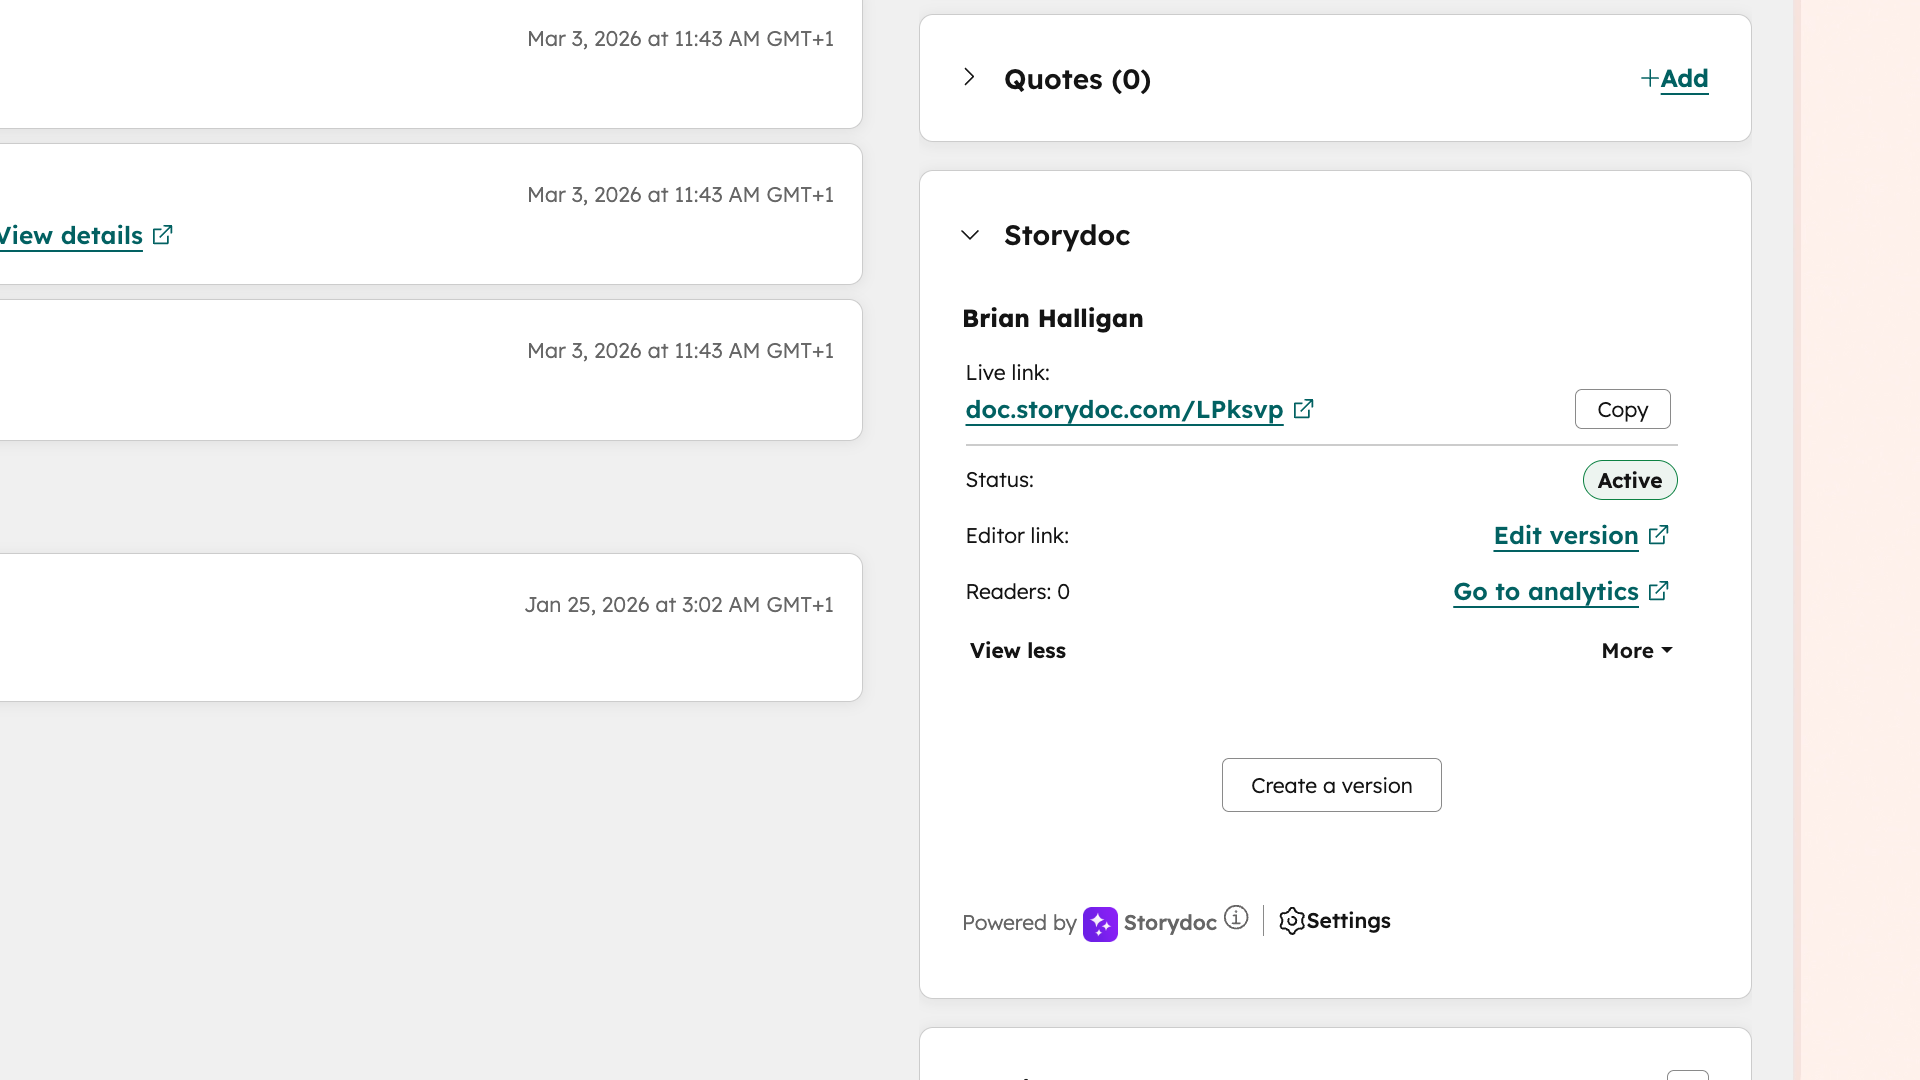Click the Active status badge
Image resolution: width=1920 pixels, height=1080 pixels.
point(1630,480)
